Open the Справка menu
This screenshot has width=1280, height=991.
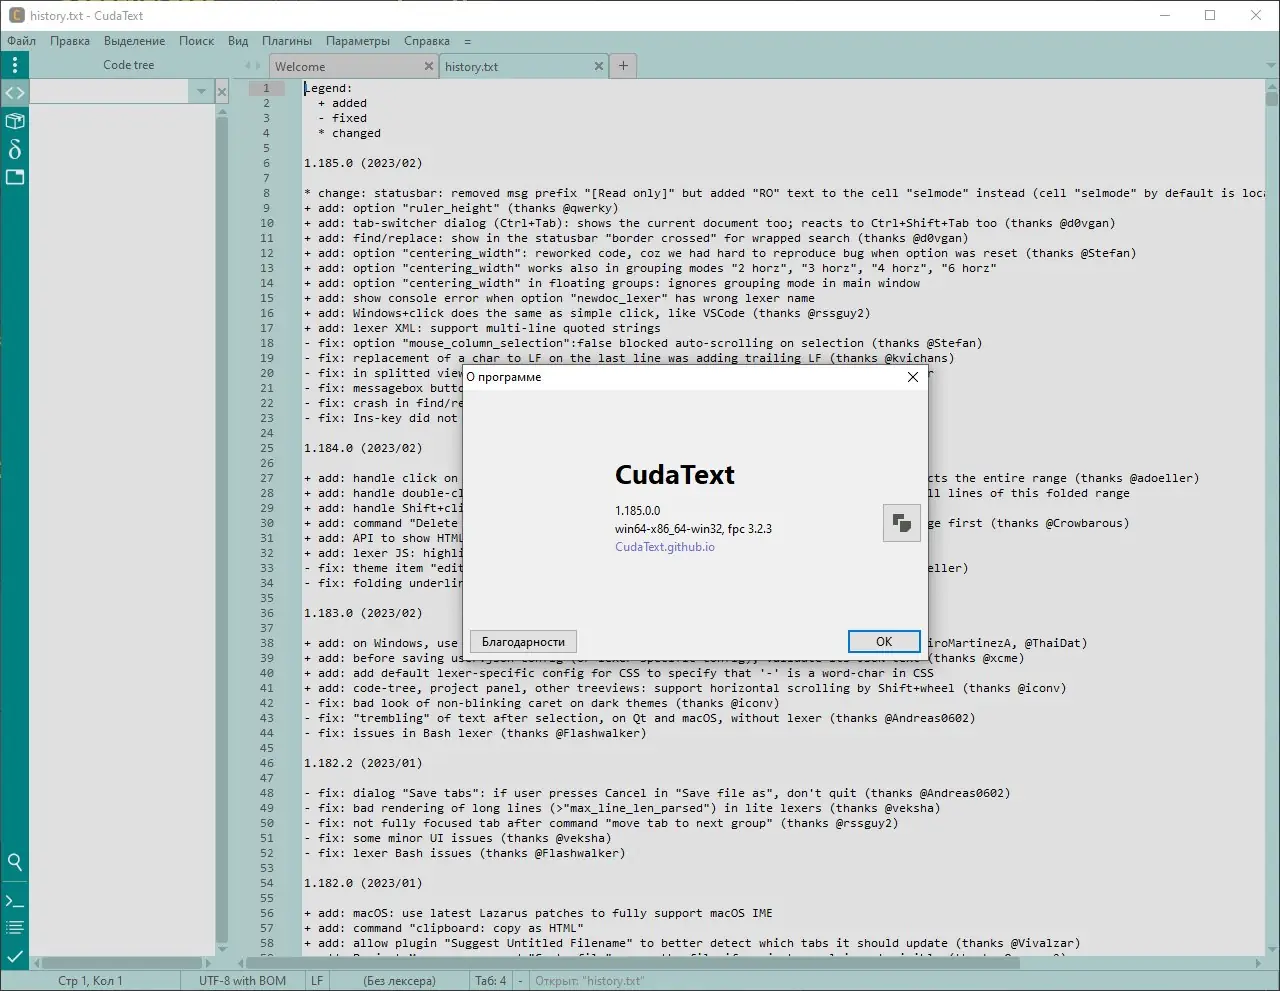[x=427, y=41]
